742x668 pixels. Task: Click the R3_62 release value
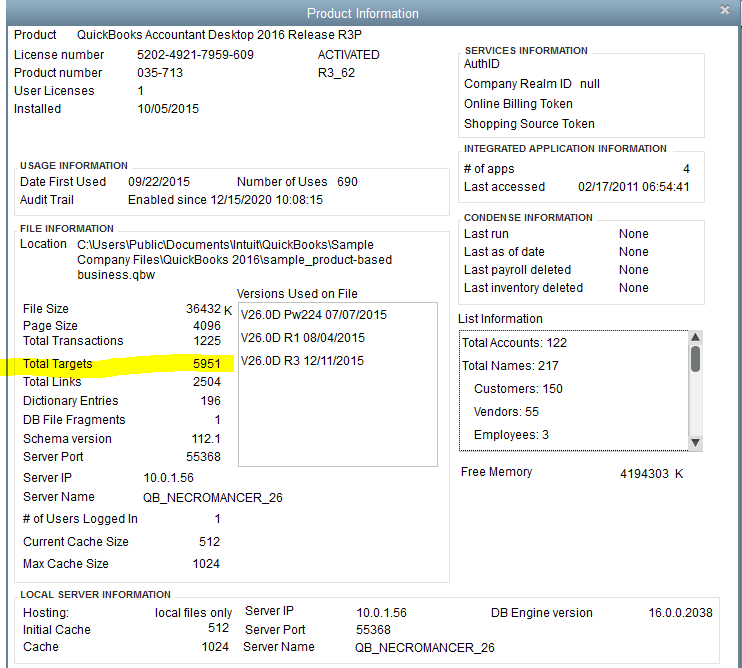tap(336, 73)
